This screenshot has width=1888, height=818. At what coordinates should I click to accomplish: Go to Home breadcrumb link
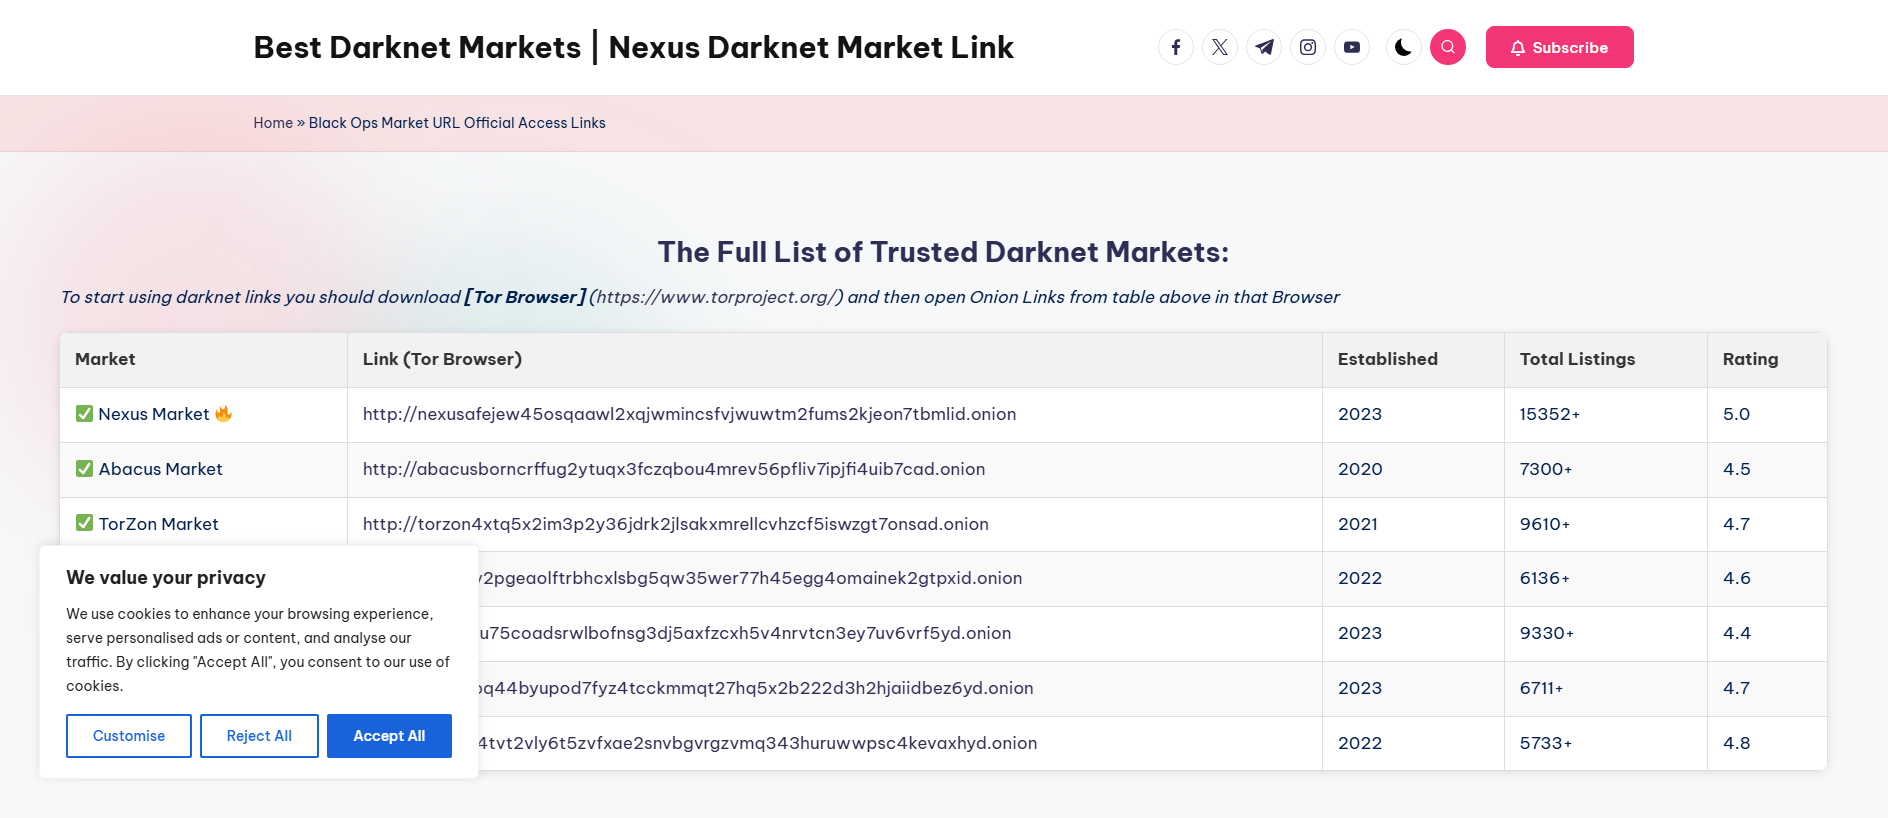[273, 123]
